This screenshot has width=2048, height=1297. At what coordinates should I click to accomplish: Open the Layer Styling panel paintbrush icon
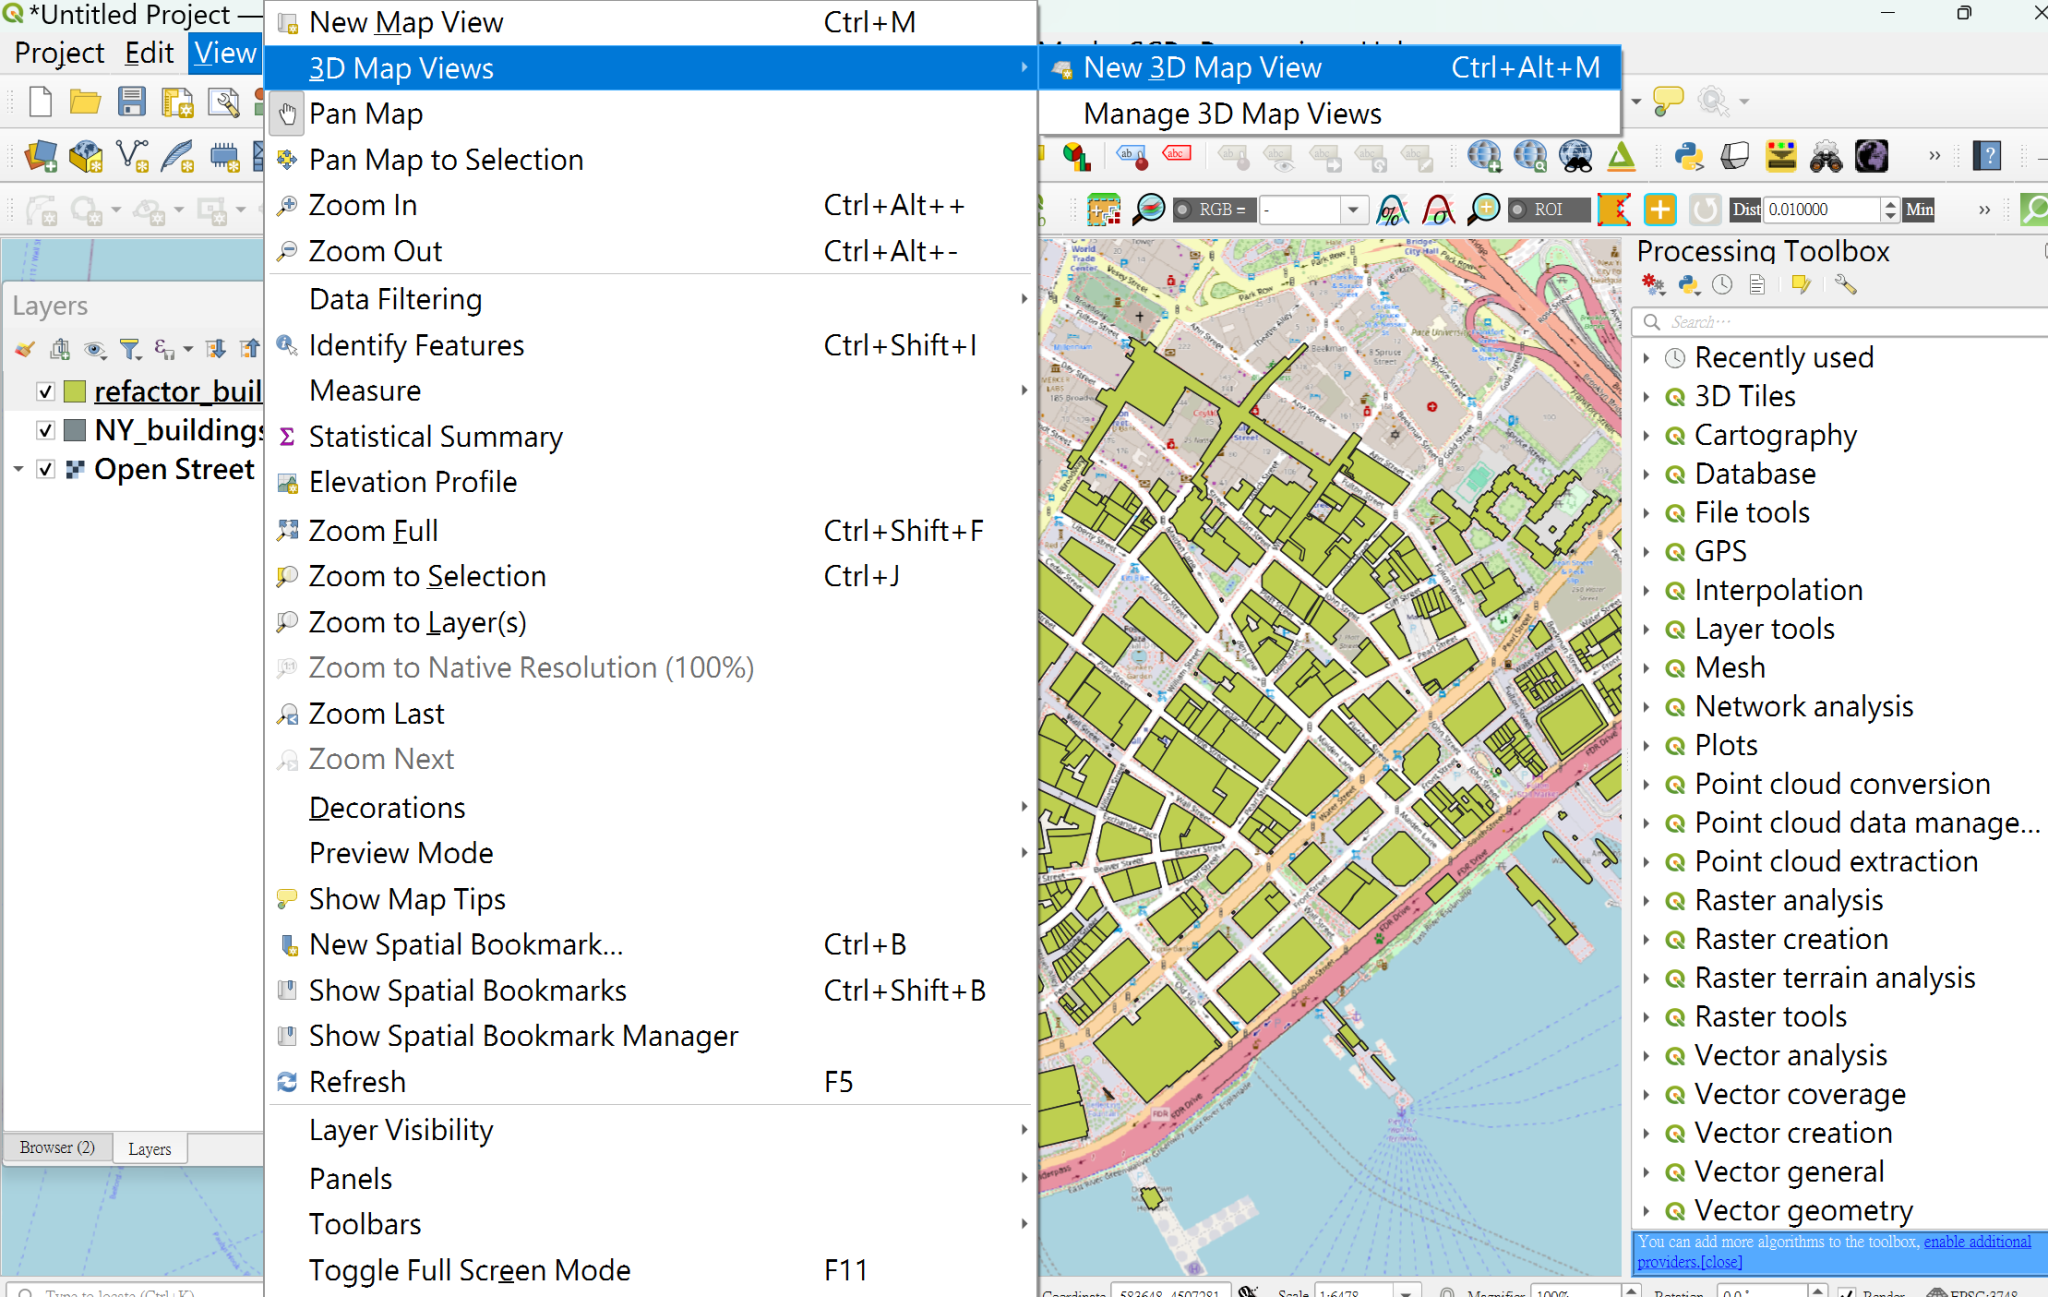click(x=24, y=349)
